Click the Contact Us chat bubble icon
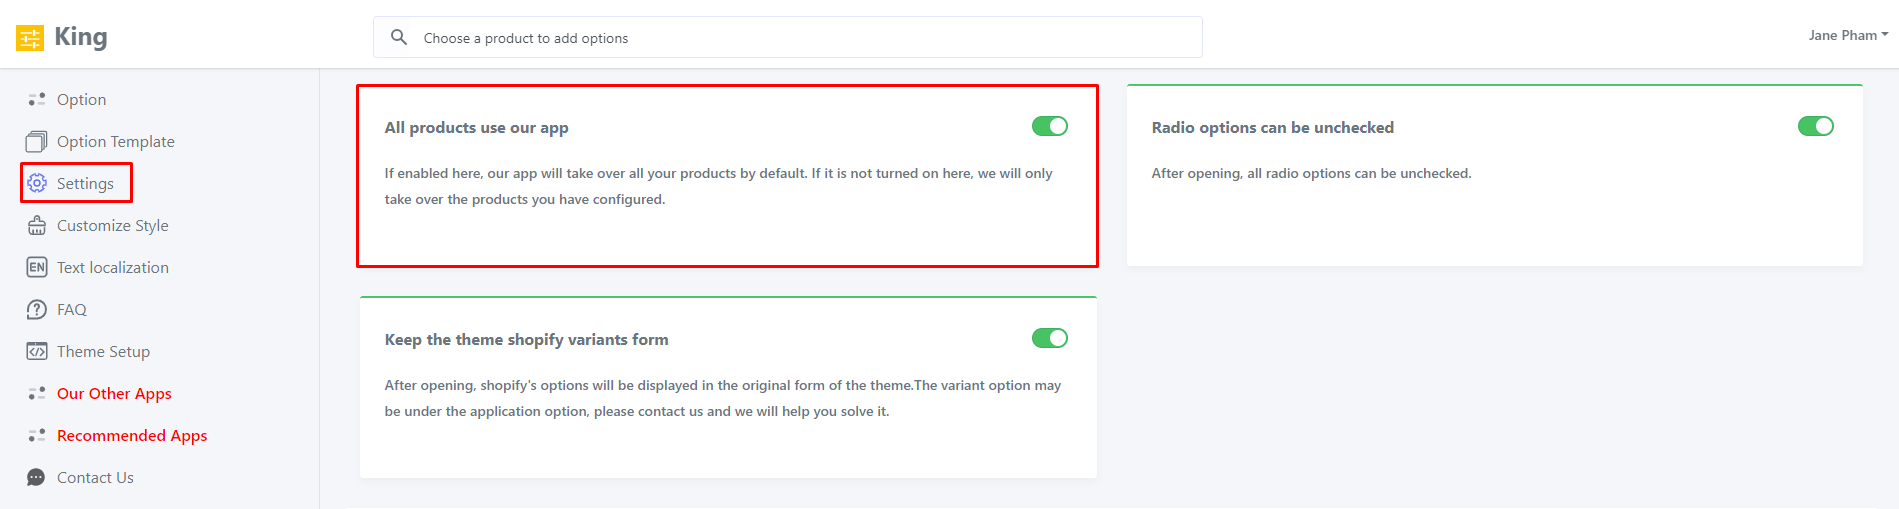This screenshot has height=509, width=1899. pos(37,477)
